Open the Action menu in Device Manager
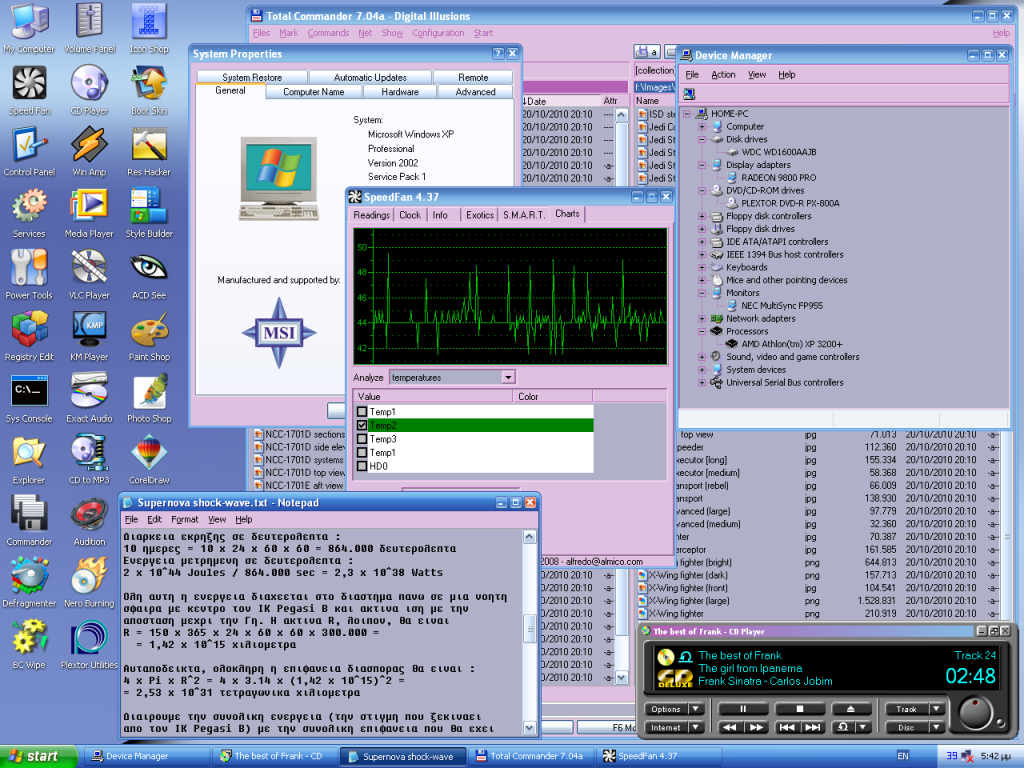The width and height of the screenshot is (1024, 768). [x=723, y=74]
